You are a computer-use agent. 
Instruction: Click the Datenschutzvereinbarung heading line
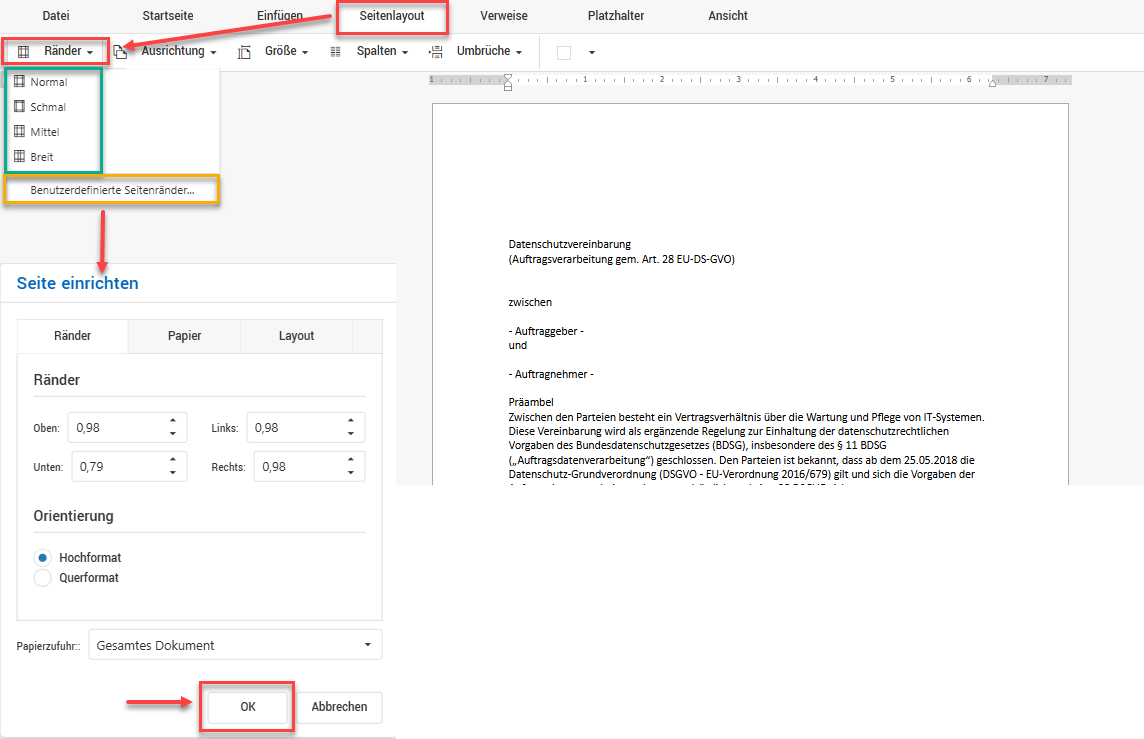pyautogui.click(x=570, y=244)
